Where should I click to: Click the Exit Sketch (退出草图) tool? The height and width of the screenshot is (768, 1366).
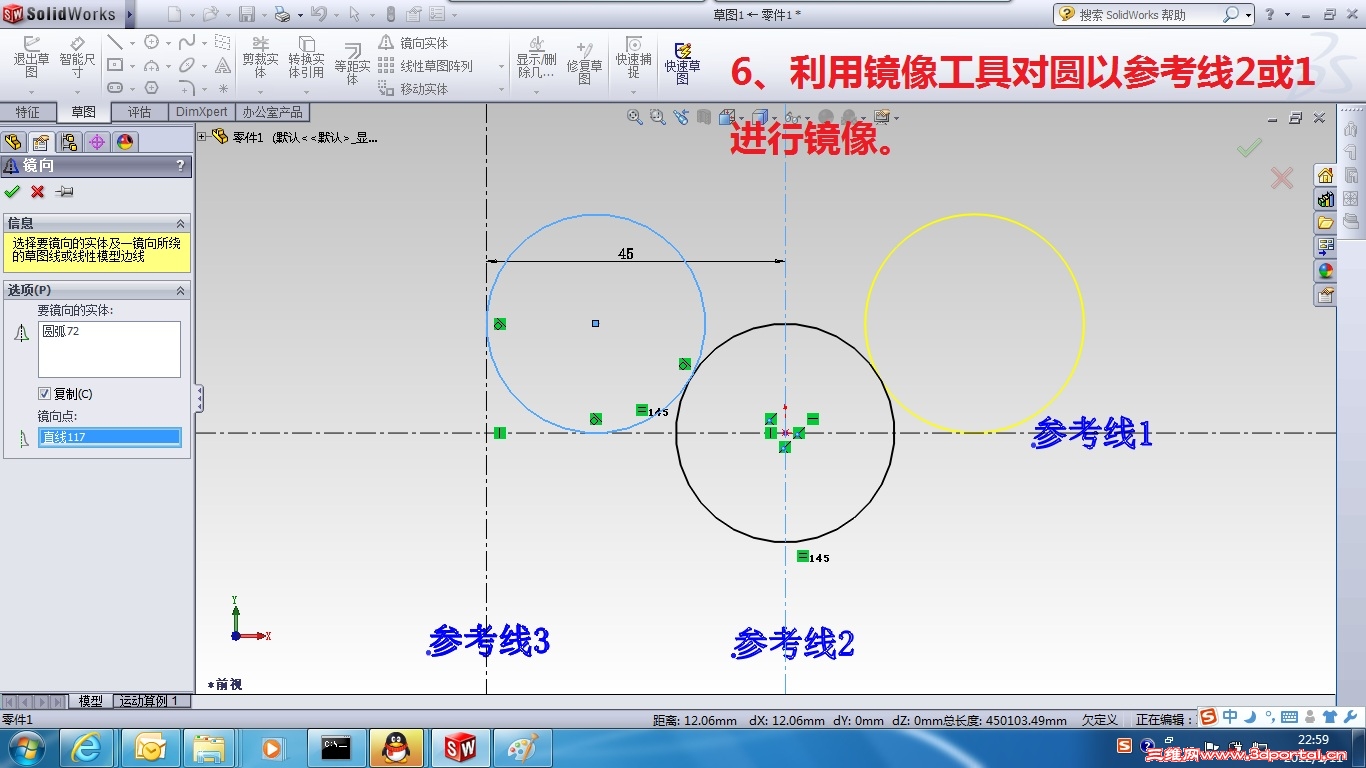point(32,56)
